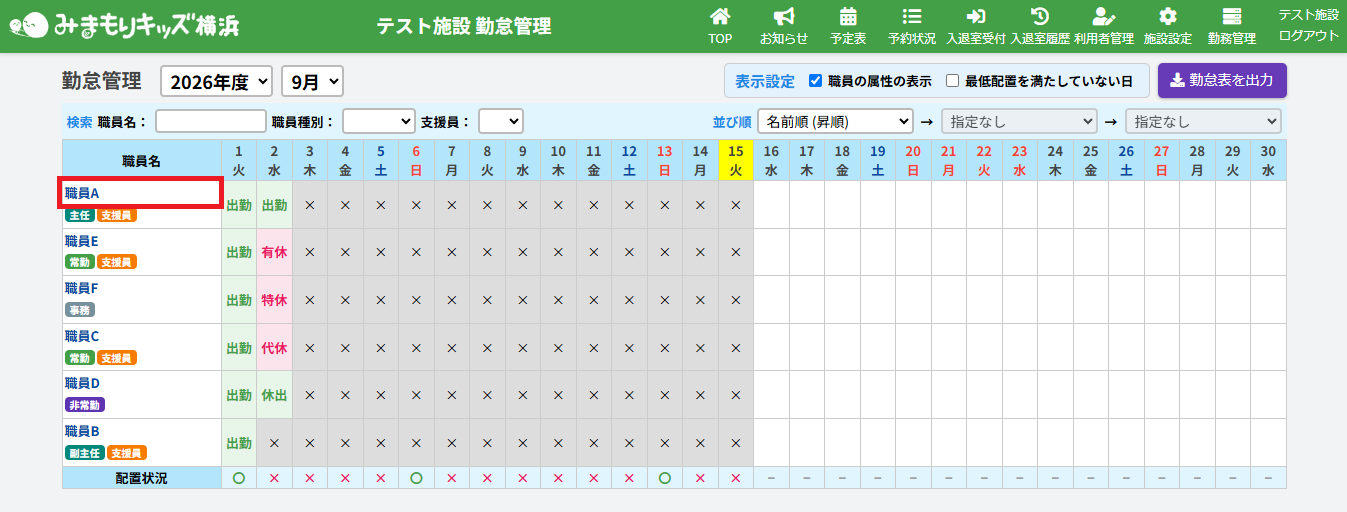Enable 最低配置を満たしていない日 checkbox

click(952, 81)
